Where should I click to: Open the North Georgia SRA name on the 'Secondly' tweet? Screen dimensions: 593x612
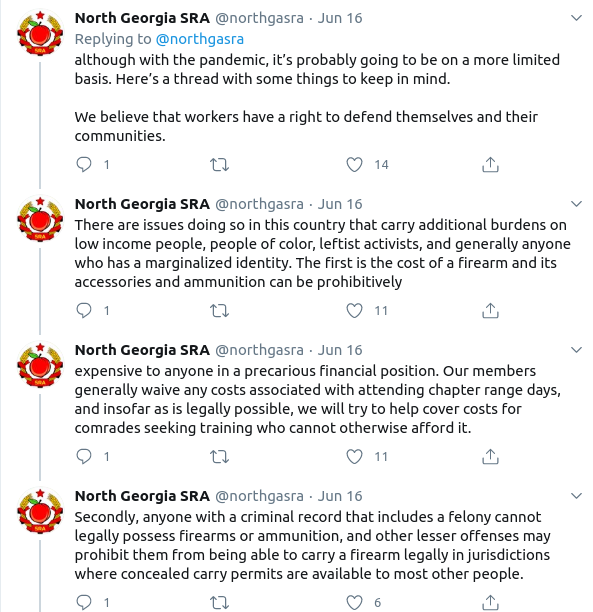coord(142,496)
